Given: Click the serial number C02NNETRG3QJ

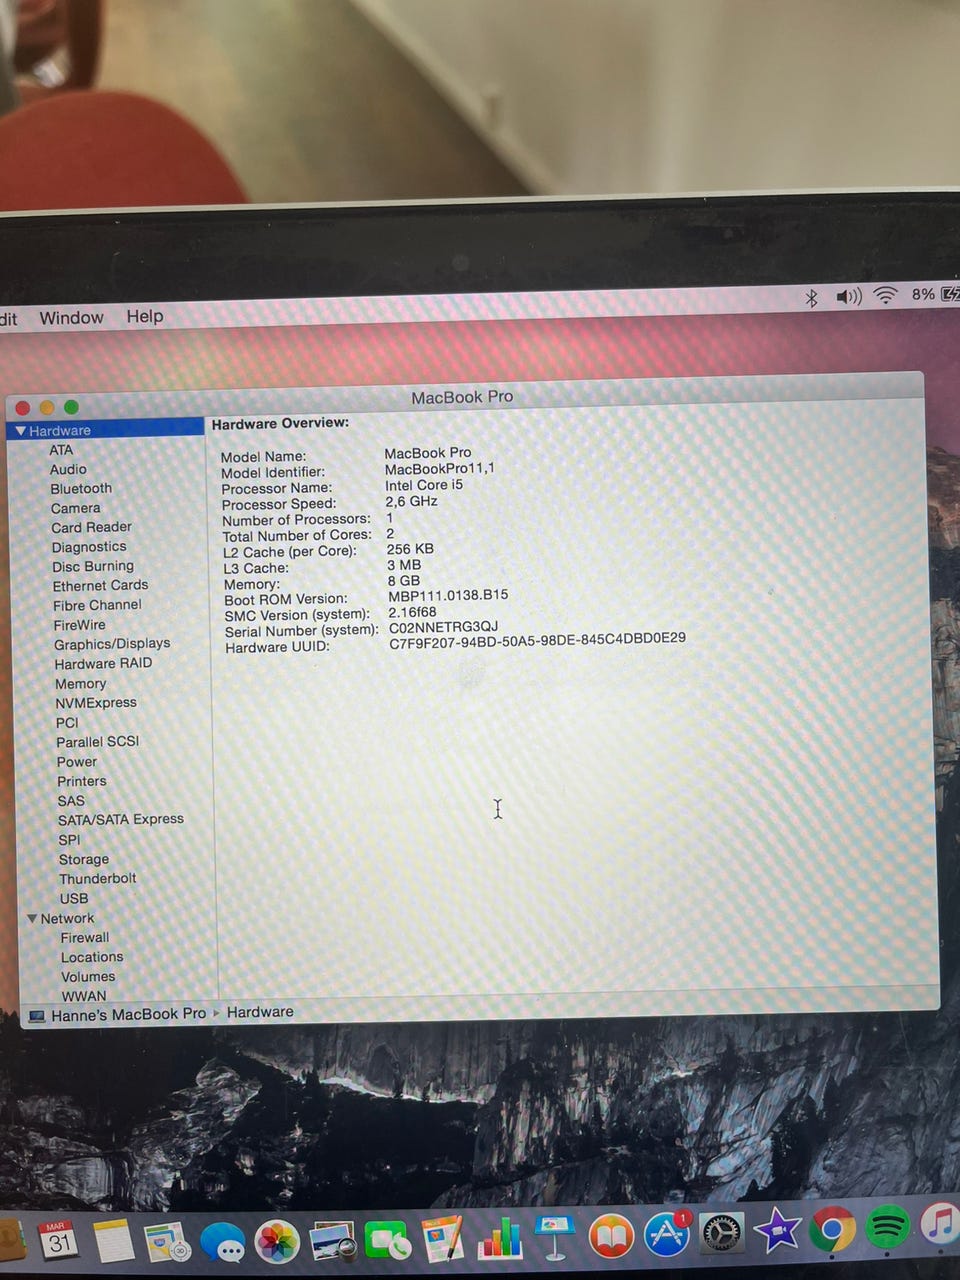Looking at the screenshot, I should click(x=443, y=627).
